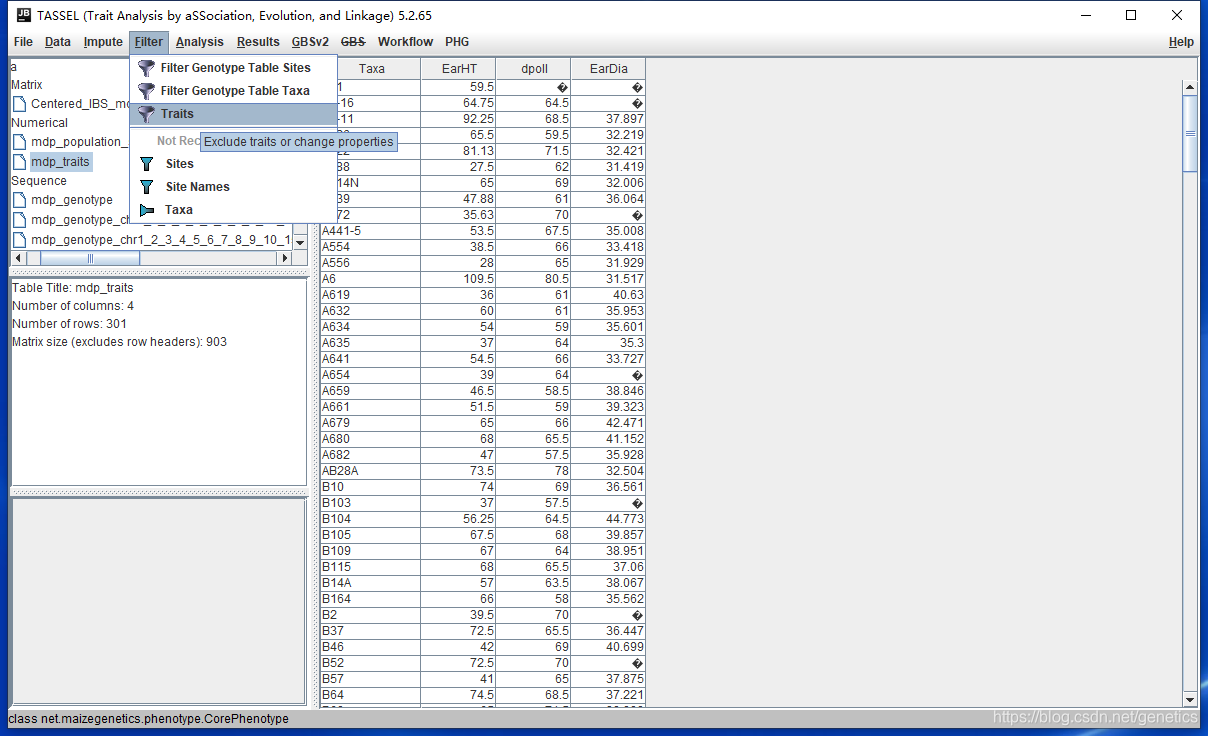The image size is (1208, 736).
Task: Select the mdp_genotype_chr1_2_3_4 dataset
Action: pyautogui.click(x=72, y=220)
